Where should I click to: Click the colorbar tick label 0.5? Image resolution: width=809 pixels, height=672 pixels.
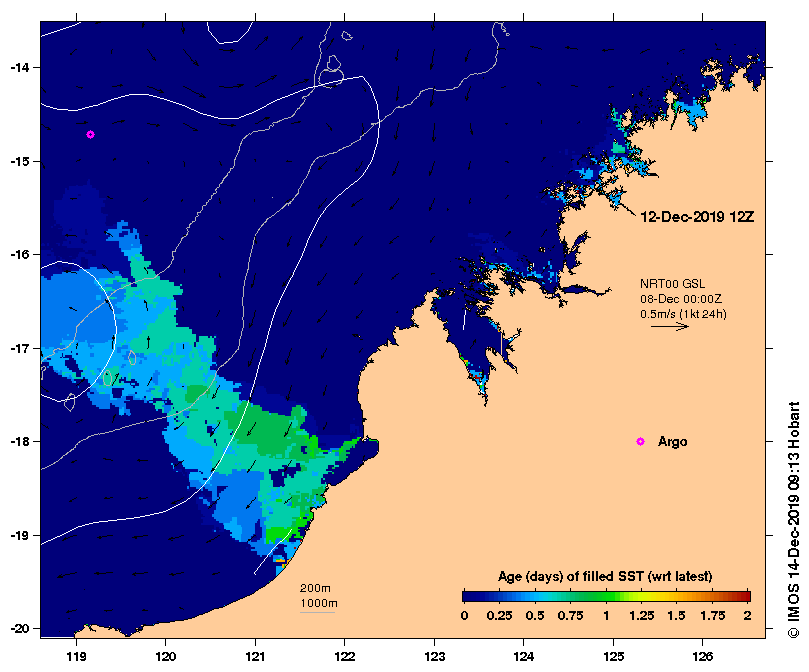point(535,616)
